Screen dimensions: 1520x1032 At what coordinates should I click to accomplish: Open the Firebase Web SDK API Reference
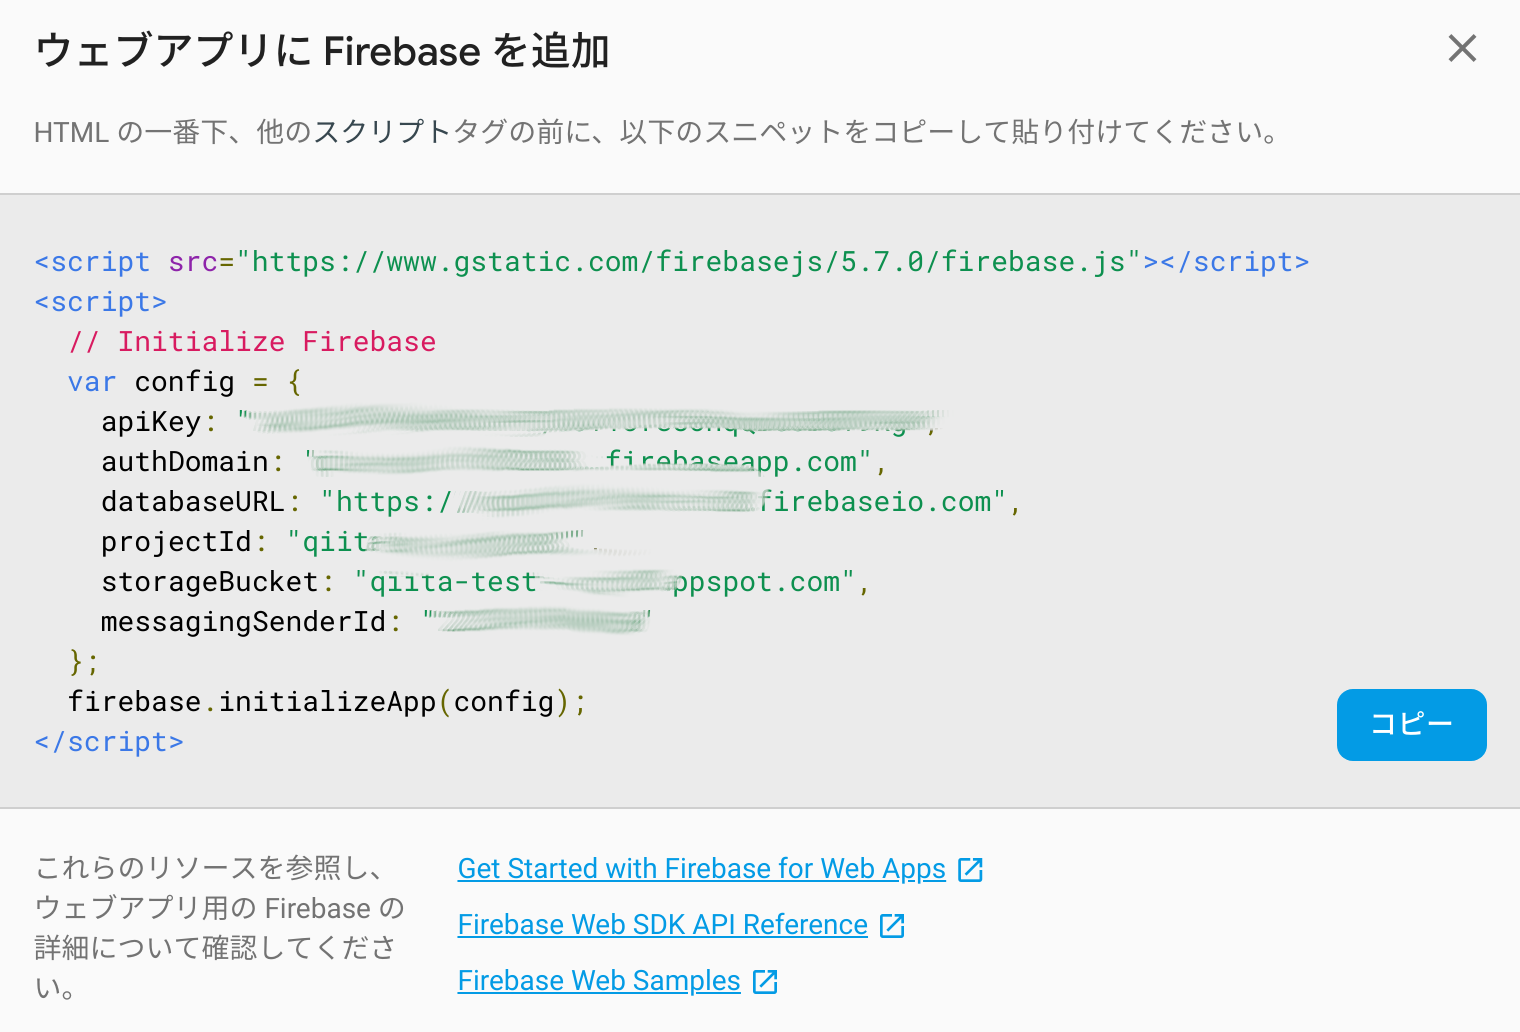[x=662, y=925]
